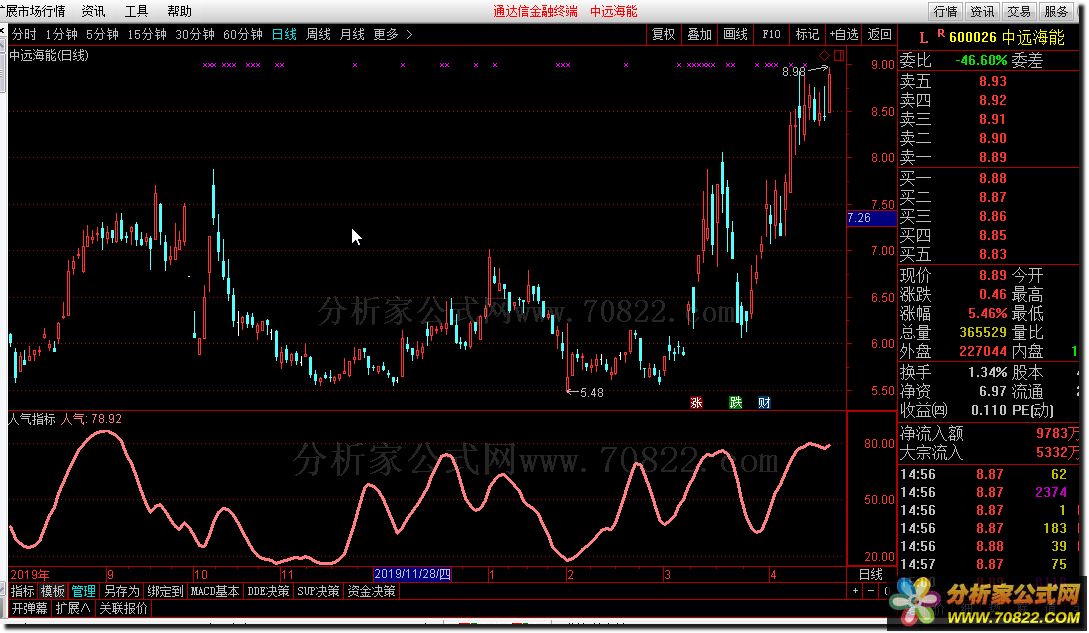Switch to 1分钟 period
The height and width of the screenshot is (633, 1089).
point(62,34)
